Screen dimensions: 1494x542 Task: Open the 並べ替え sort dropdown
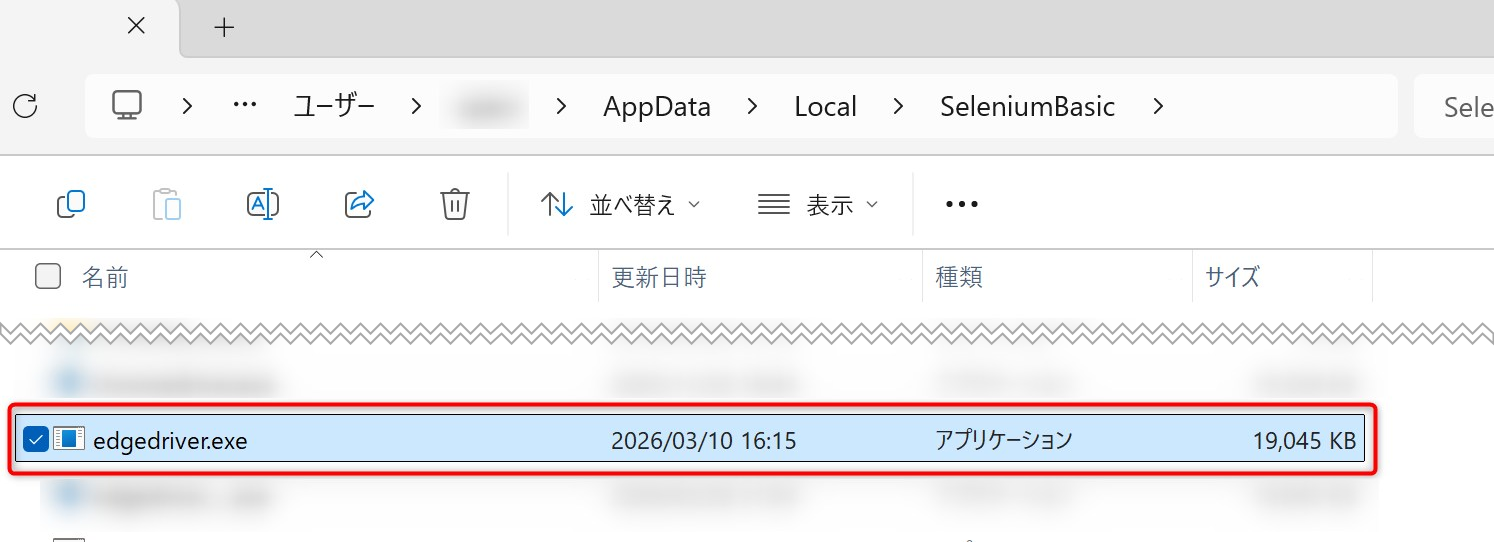pos(621,205)
